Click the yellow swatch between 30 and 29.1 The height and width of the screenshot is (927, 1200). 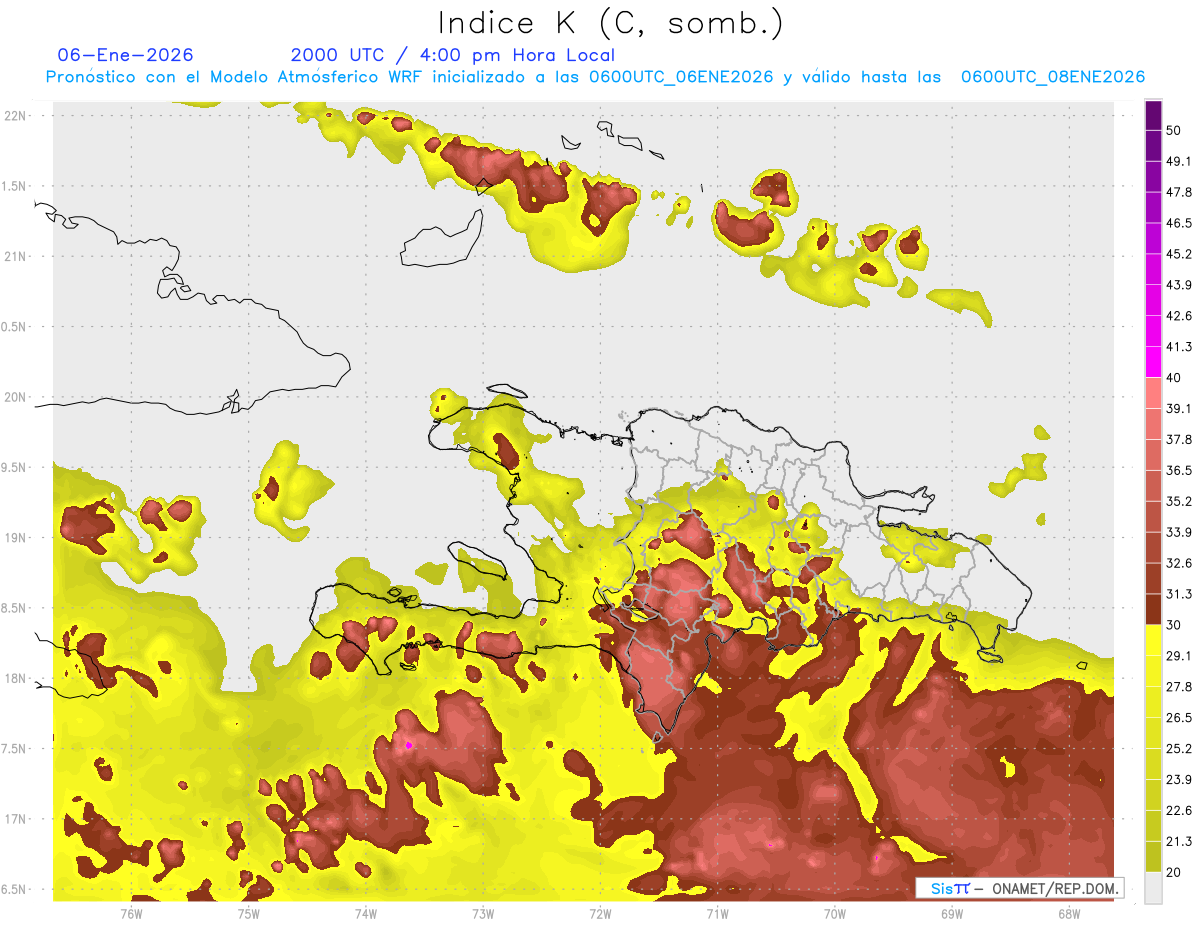(1153, 640)
